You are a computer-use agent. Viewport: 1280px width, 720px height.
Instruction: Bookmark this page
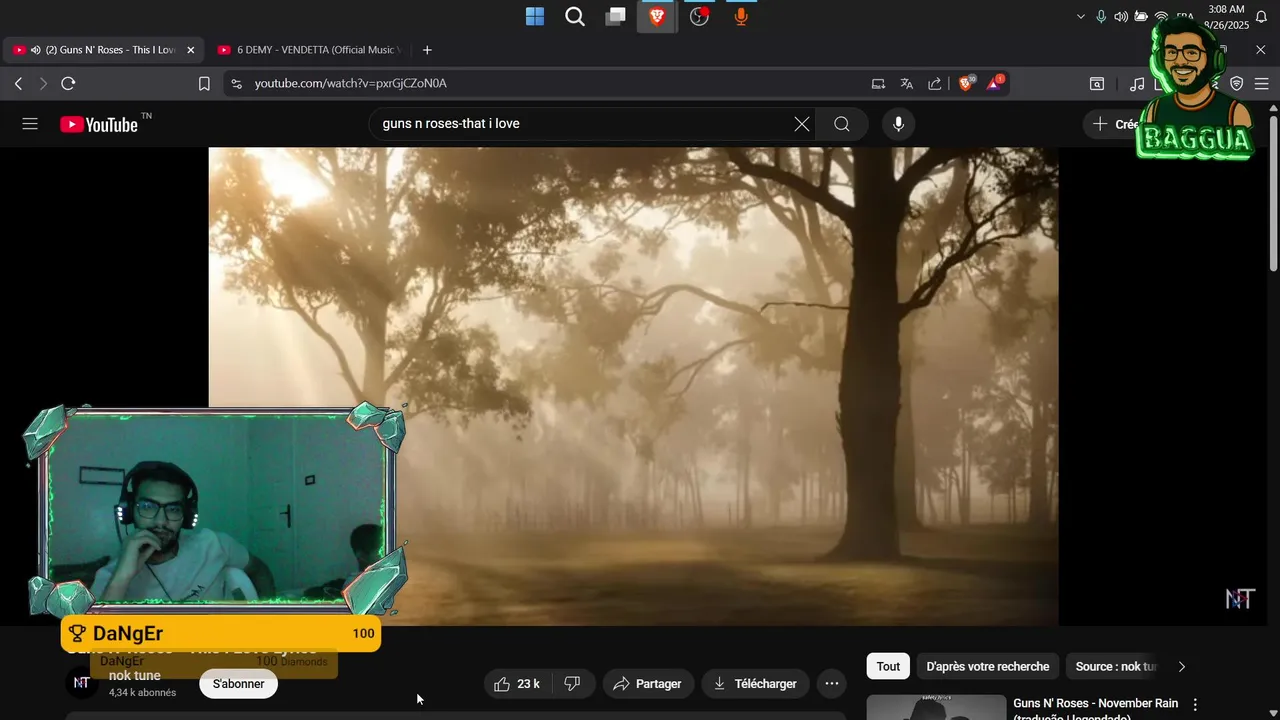point(204,84)
